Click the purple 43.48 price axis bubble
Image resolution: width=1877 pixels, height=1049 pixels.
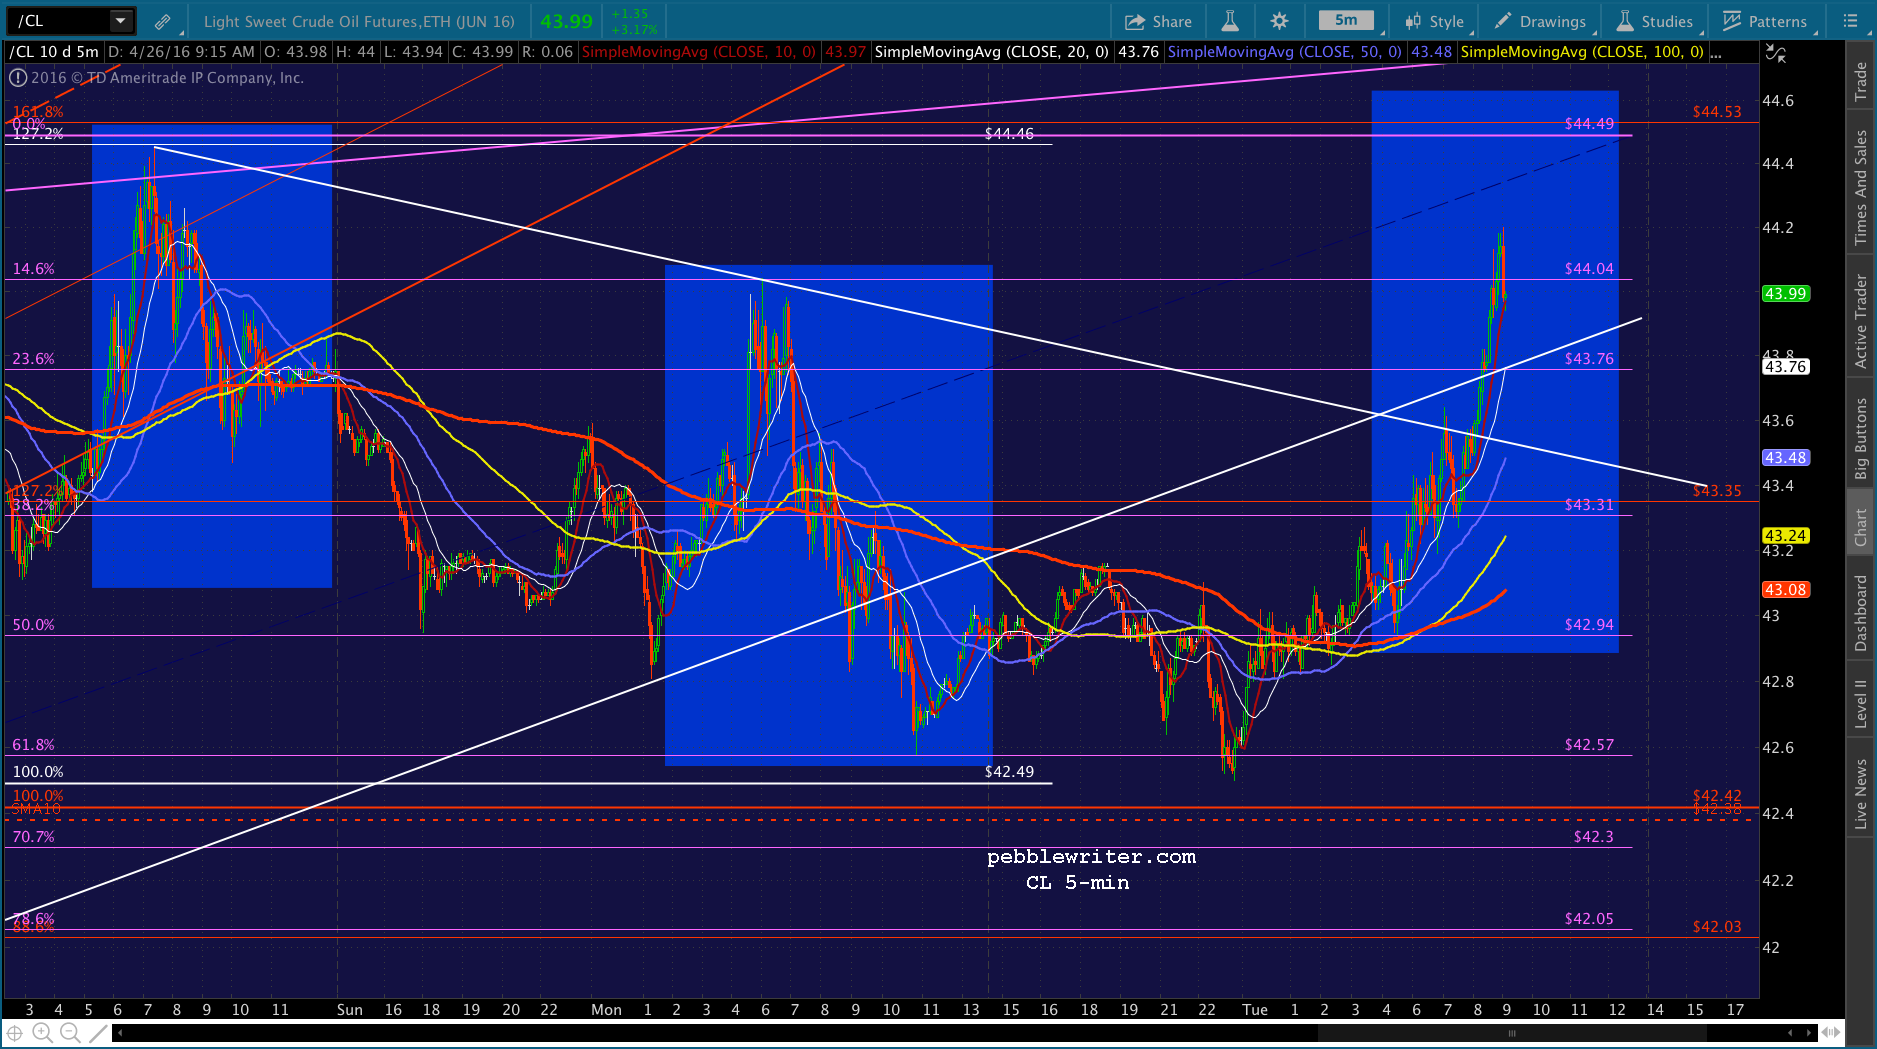coord(1786,458)
